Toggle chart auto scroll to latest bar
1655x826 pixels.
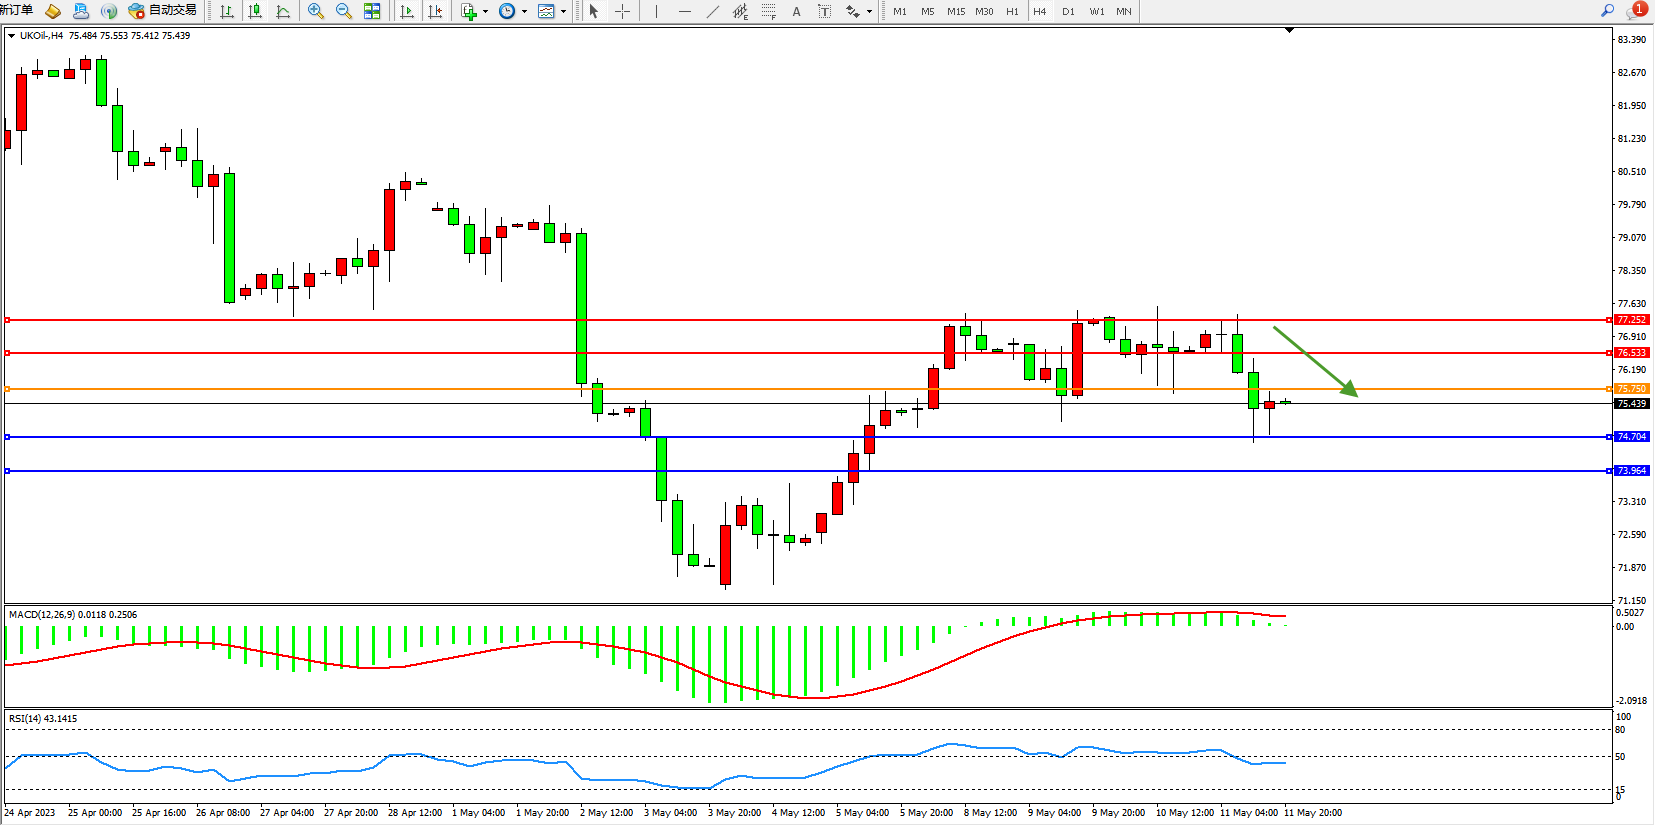pos(407,11)
